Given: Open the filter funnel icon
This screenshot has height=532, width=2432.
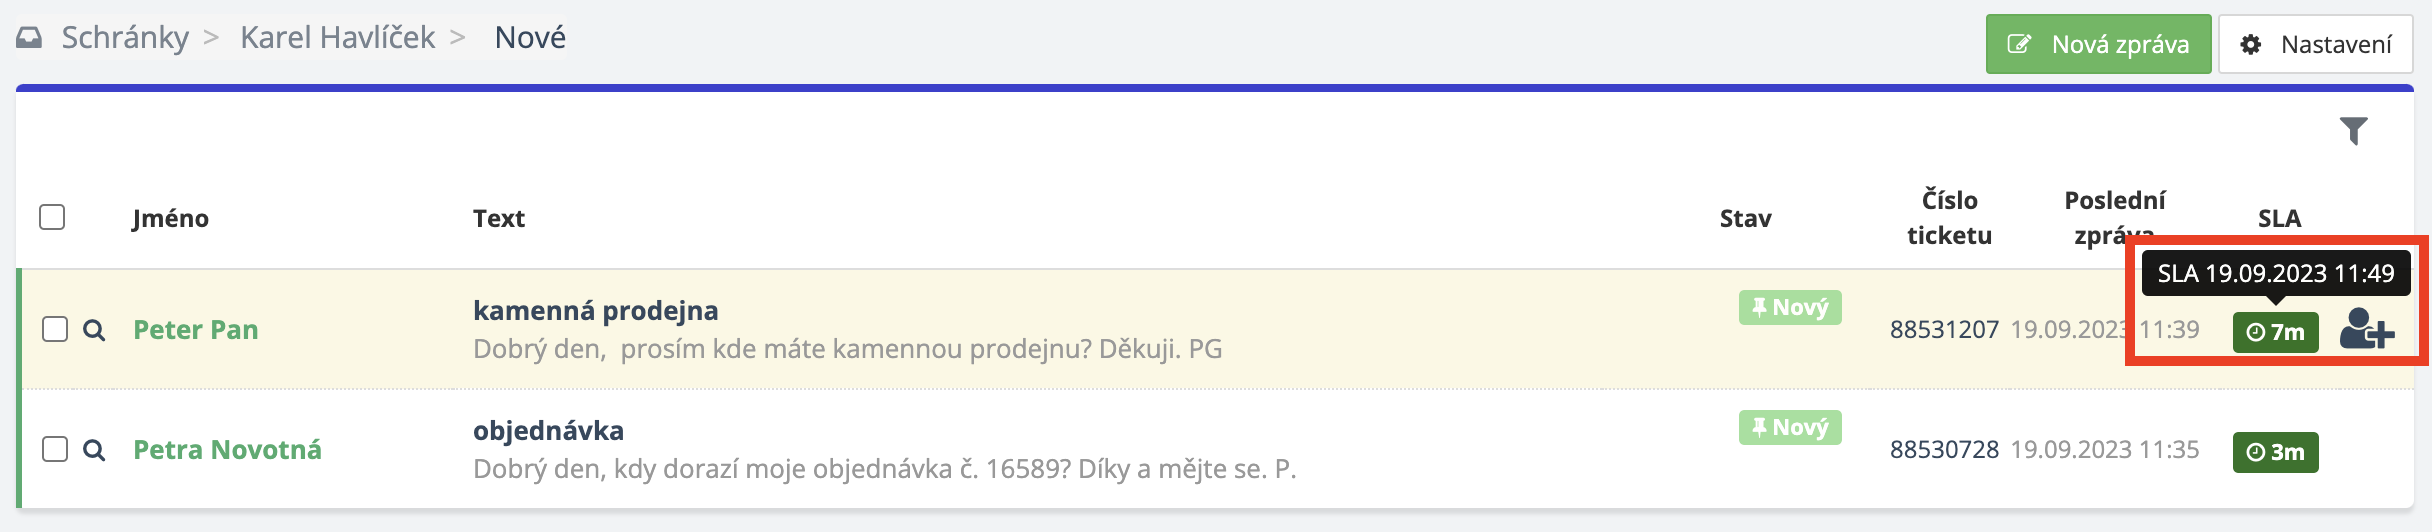Looking at the screenshot, I should point(2354,131).
